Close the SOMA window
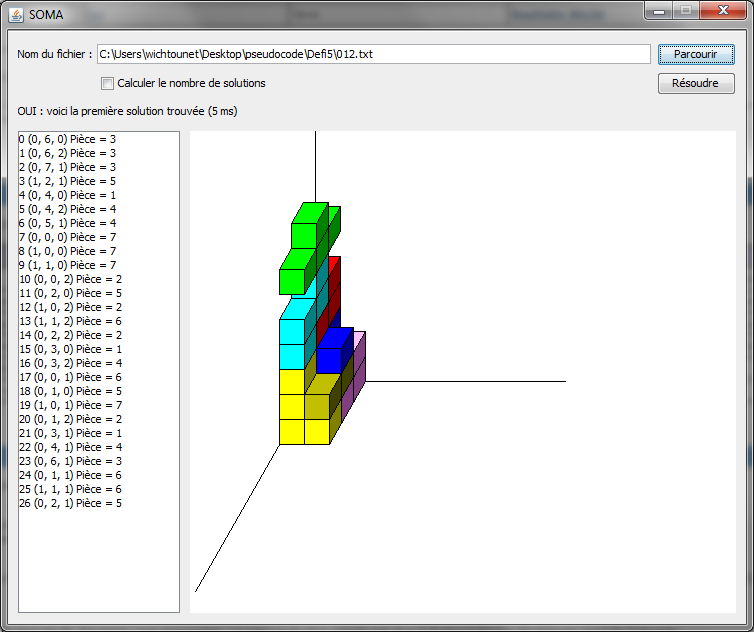 pos(721,11)
